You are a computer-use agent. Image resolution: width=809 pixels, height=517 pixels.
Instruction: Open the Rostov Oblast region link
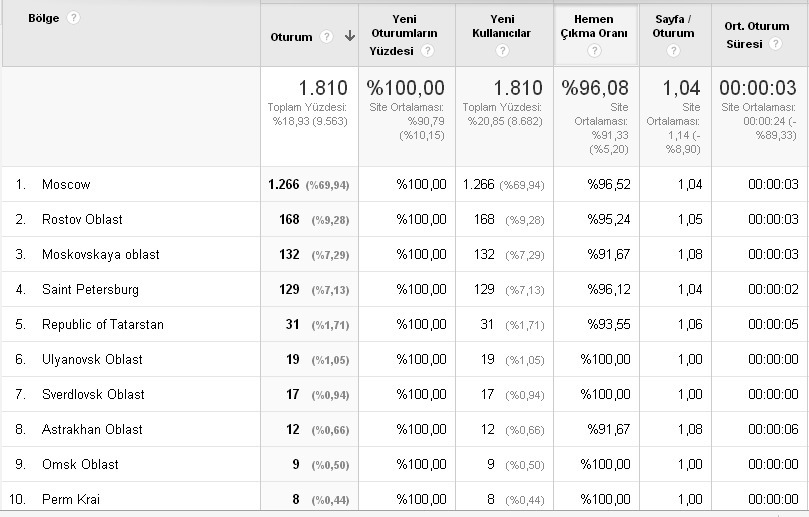(x=82, y=219)
